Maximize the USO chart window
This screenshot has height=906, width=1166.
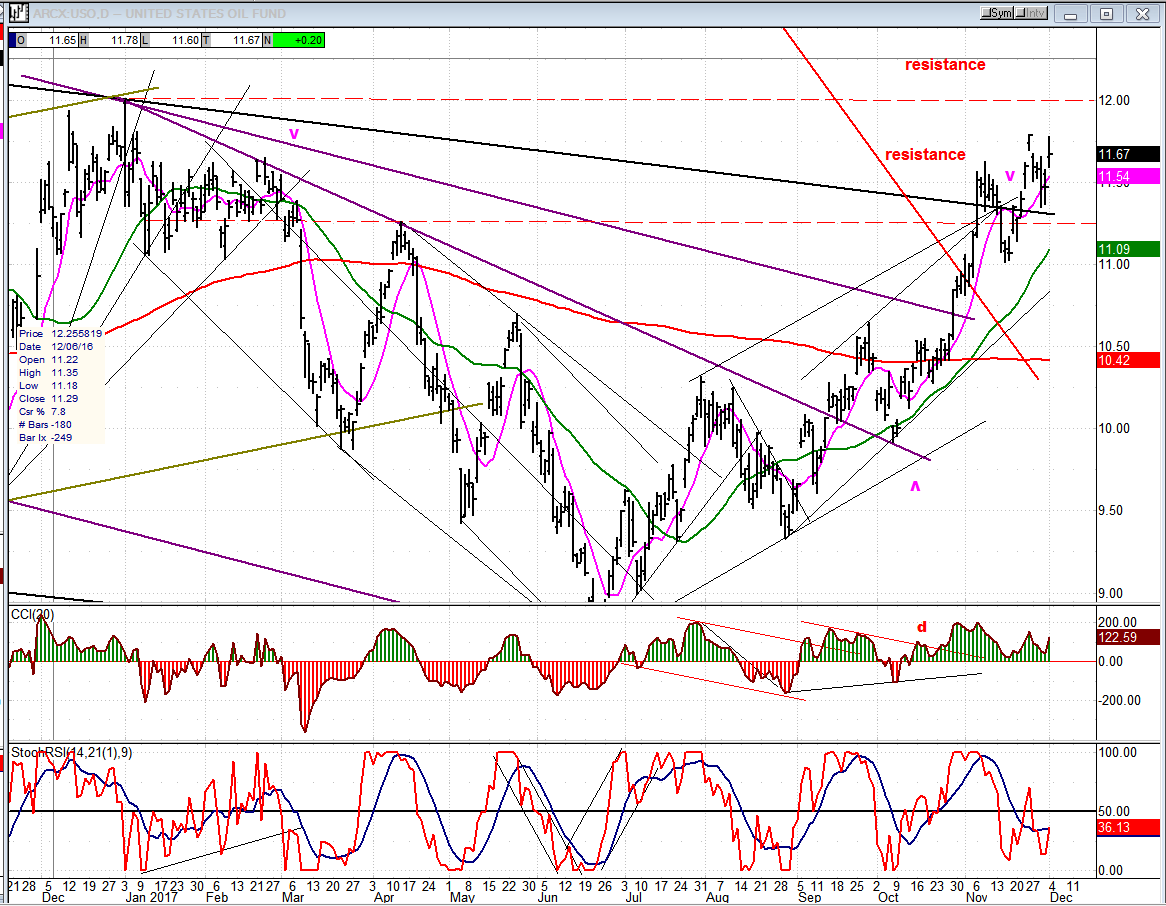pyautogui.click(x=1107, y=14)
